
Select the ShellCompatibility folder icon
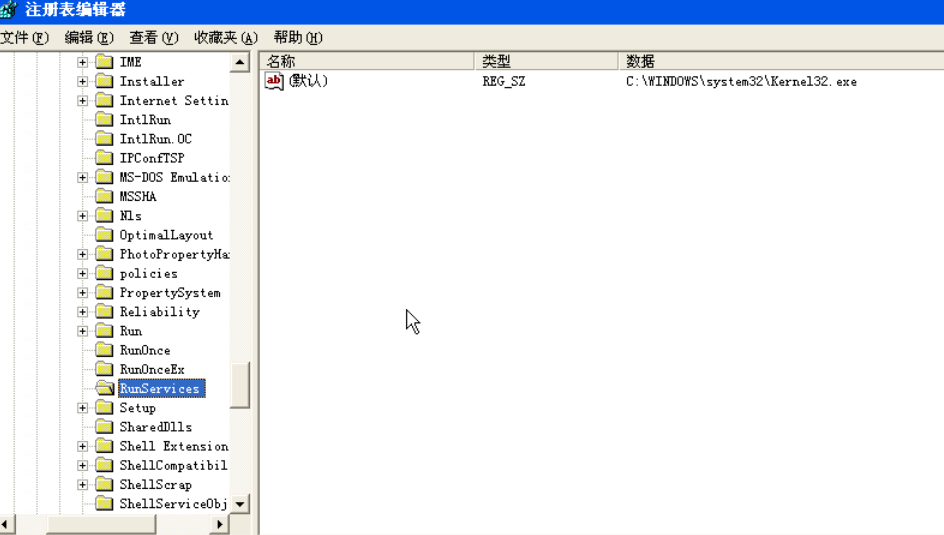click(x=105, y=466)
